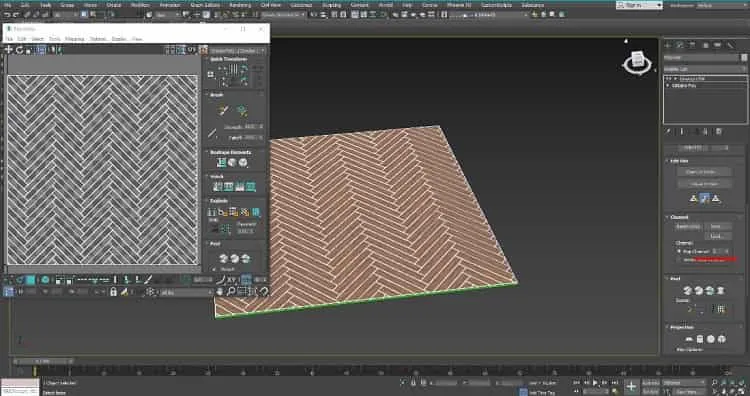Click the Play Animation button
750x396 pixels.
point(596,383)
